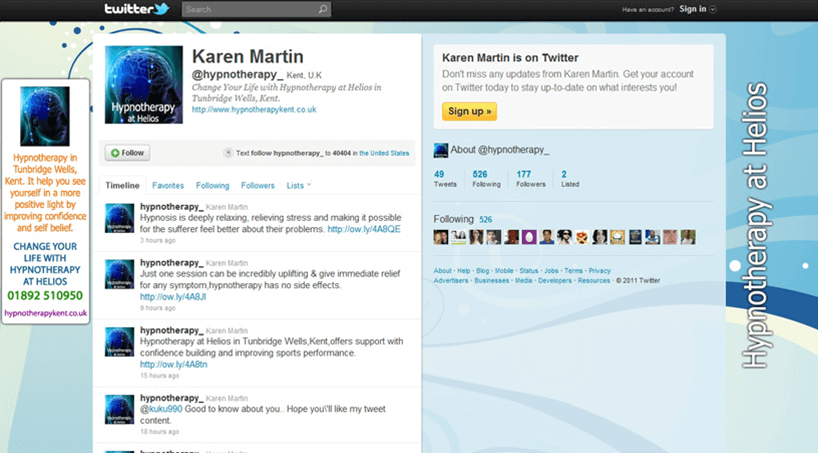This screenshot has width=818, height=453.
Task: Click the 526 Following stat
Action: tap(486, 178)
